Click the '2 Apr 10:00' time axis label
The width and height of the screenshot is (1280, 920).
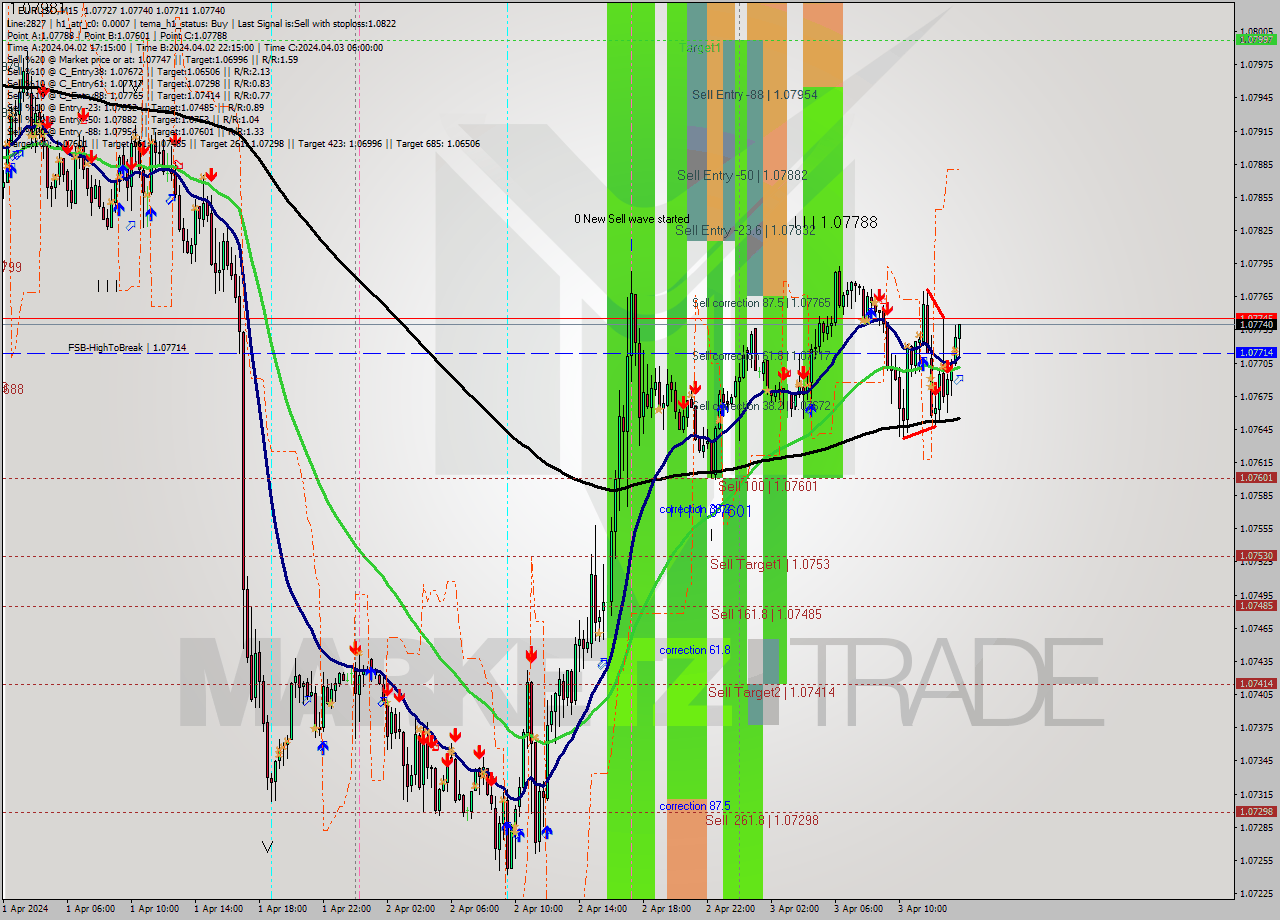(538, 909)
